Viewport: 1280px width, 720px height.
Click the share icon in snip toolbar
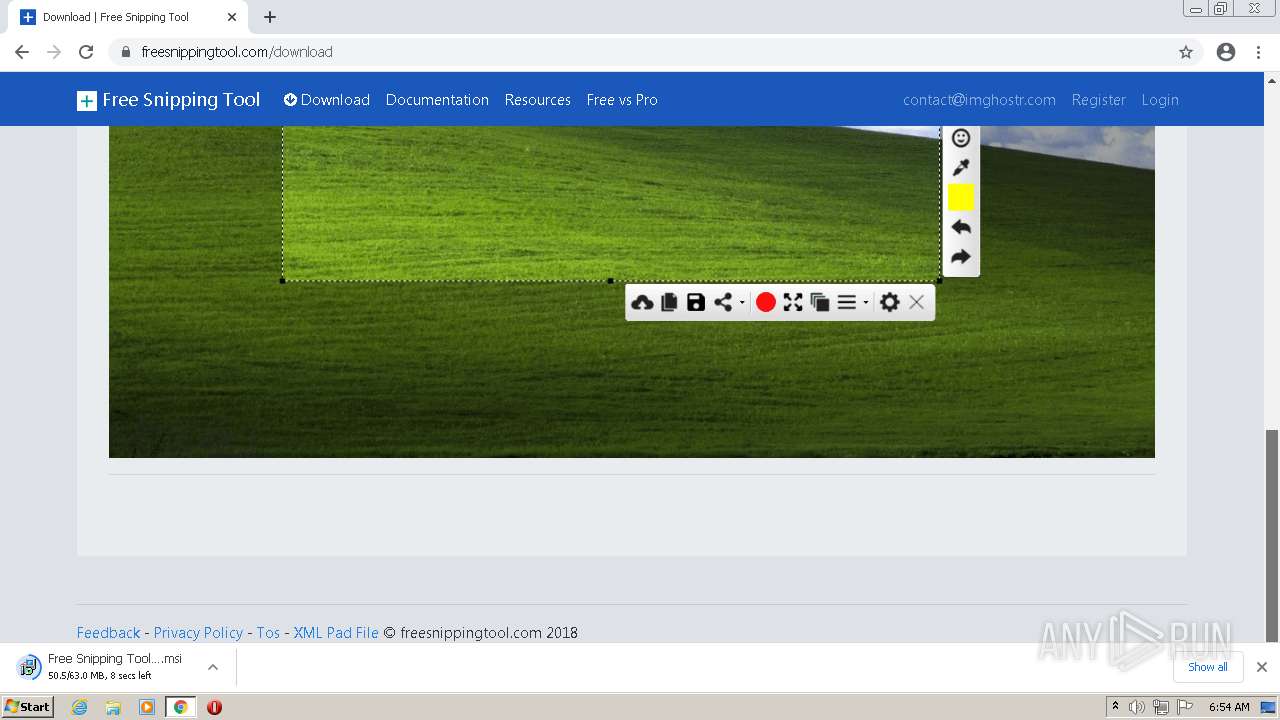723,302
